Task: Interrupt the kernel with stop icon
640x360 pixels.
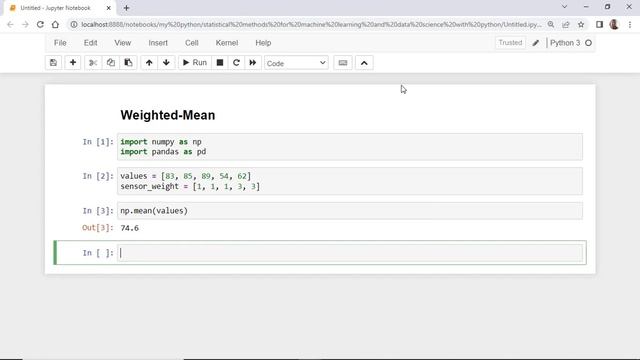Action: click(x=220, y=63)
